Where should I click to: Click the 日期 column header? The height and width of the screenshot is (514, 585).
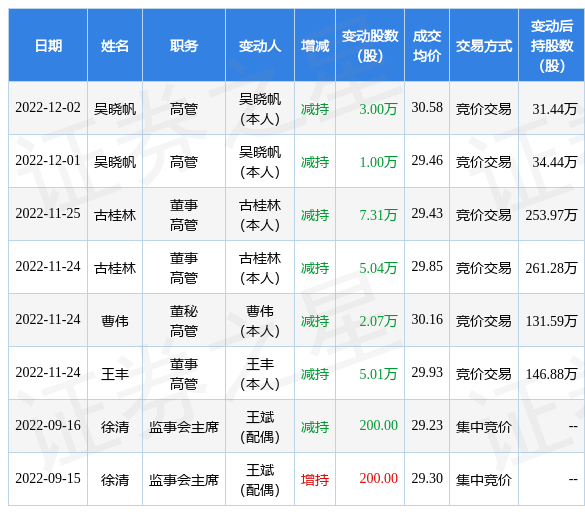[x=48, y=46]
